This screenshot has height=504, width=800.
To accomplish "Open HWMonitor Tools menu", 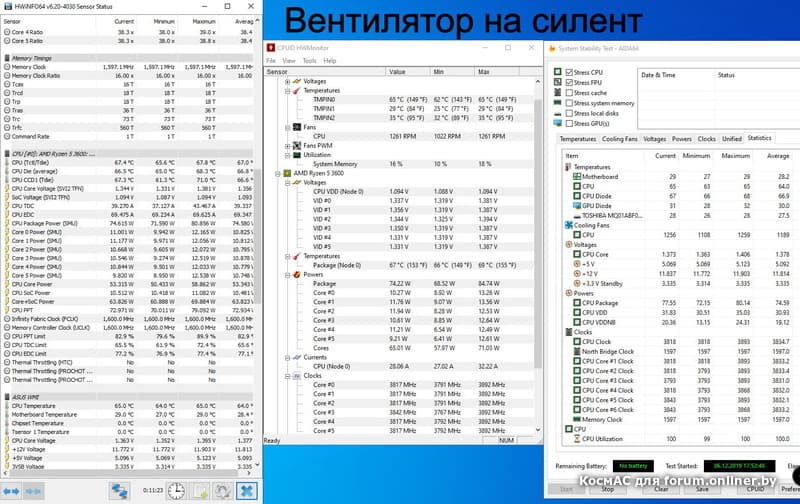I will pyautogui.click(x=310, y=61).
